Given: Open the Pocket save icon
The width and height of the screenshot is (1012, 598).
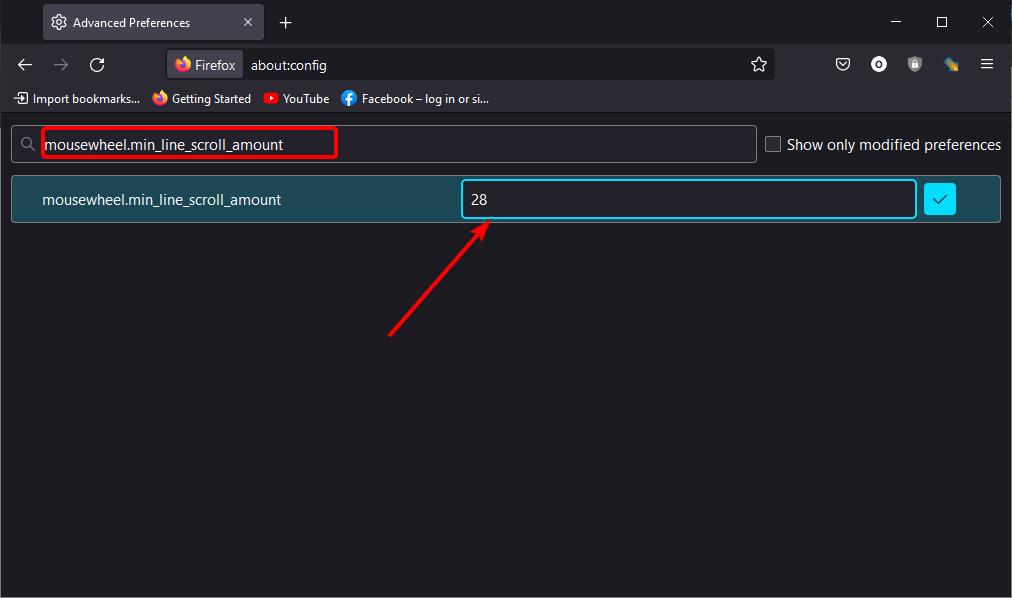Looking at the screenshot, I should pos(843,64).
